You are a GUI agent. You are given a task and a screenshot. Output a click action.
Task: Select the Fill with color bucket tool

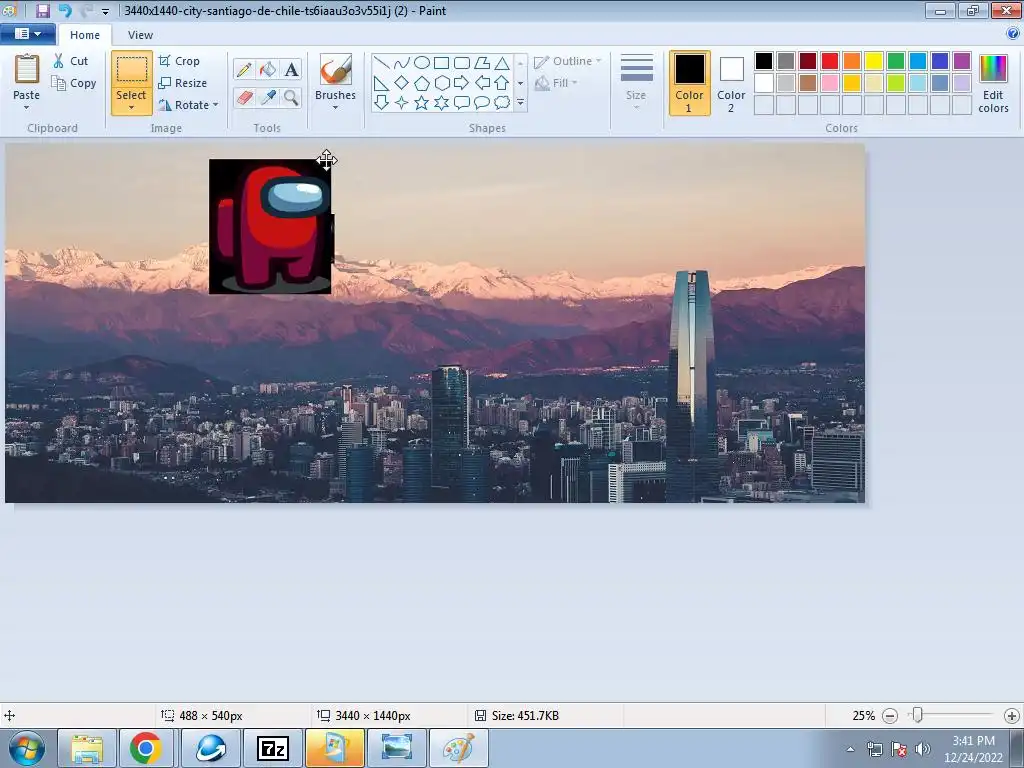coord(268,69)
